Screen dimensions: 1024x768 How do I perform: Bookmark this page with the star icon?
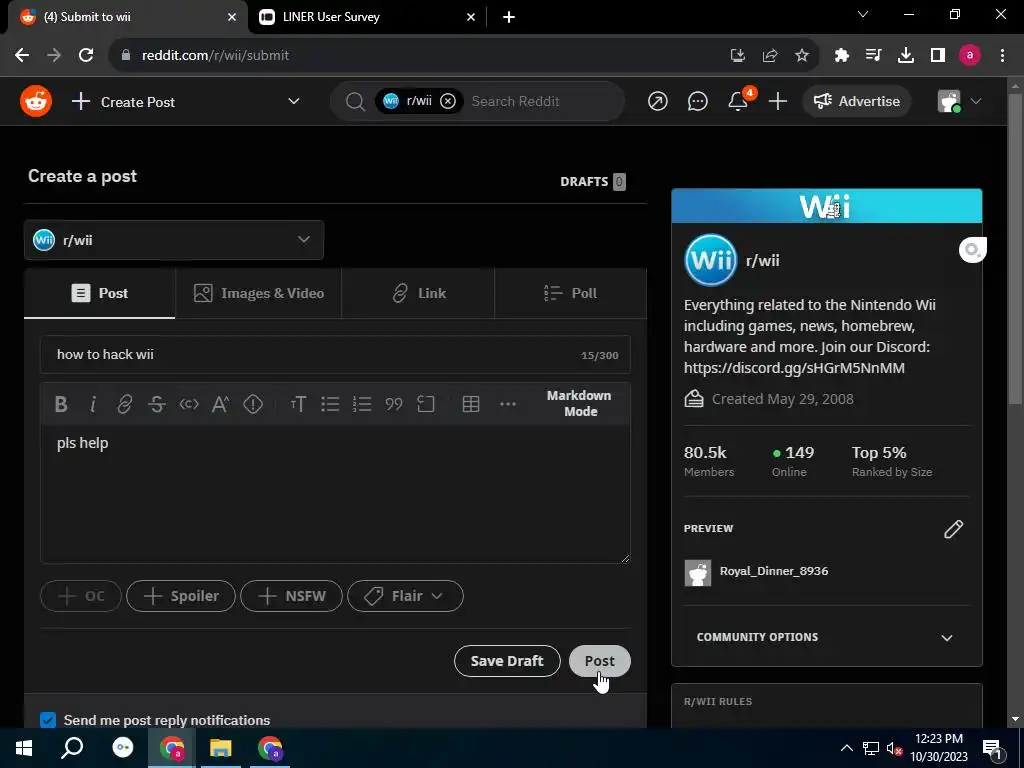tap(802, 56)
